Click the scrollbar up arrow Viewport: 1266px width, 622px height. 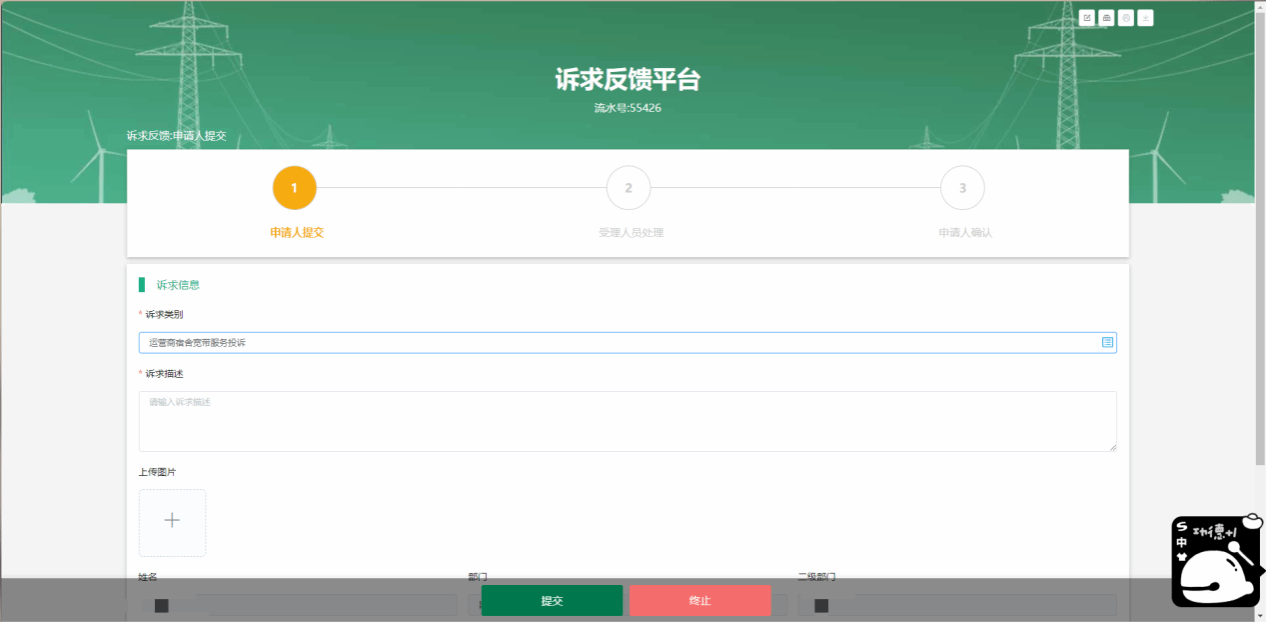click(x=1260, y=5)
